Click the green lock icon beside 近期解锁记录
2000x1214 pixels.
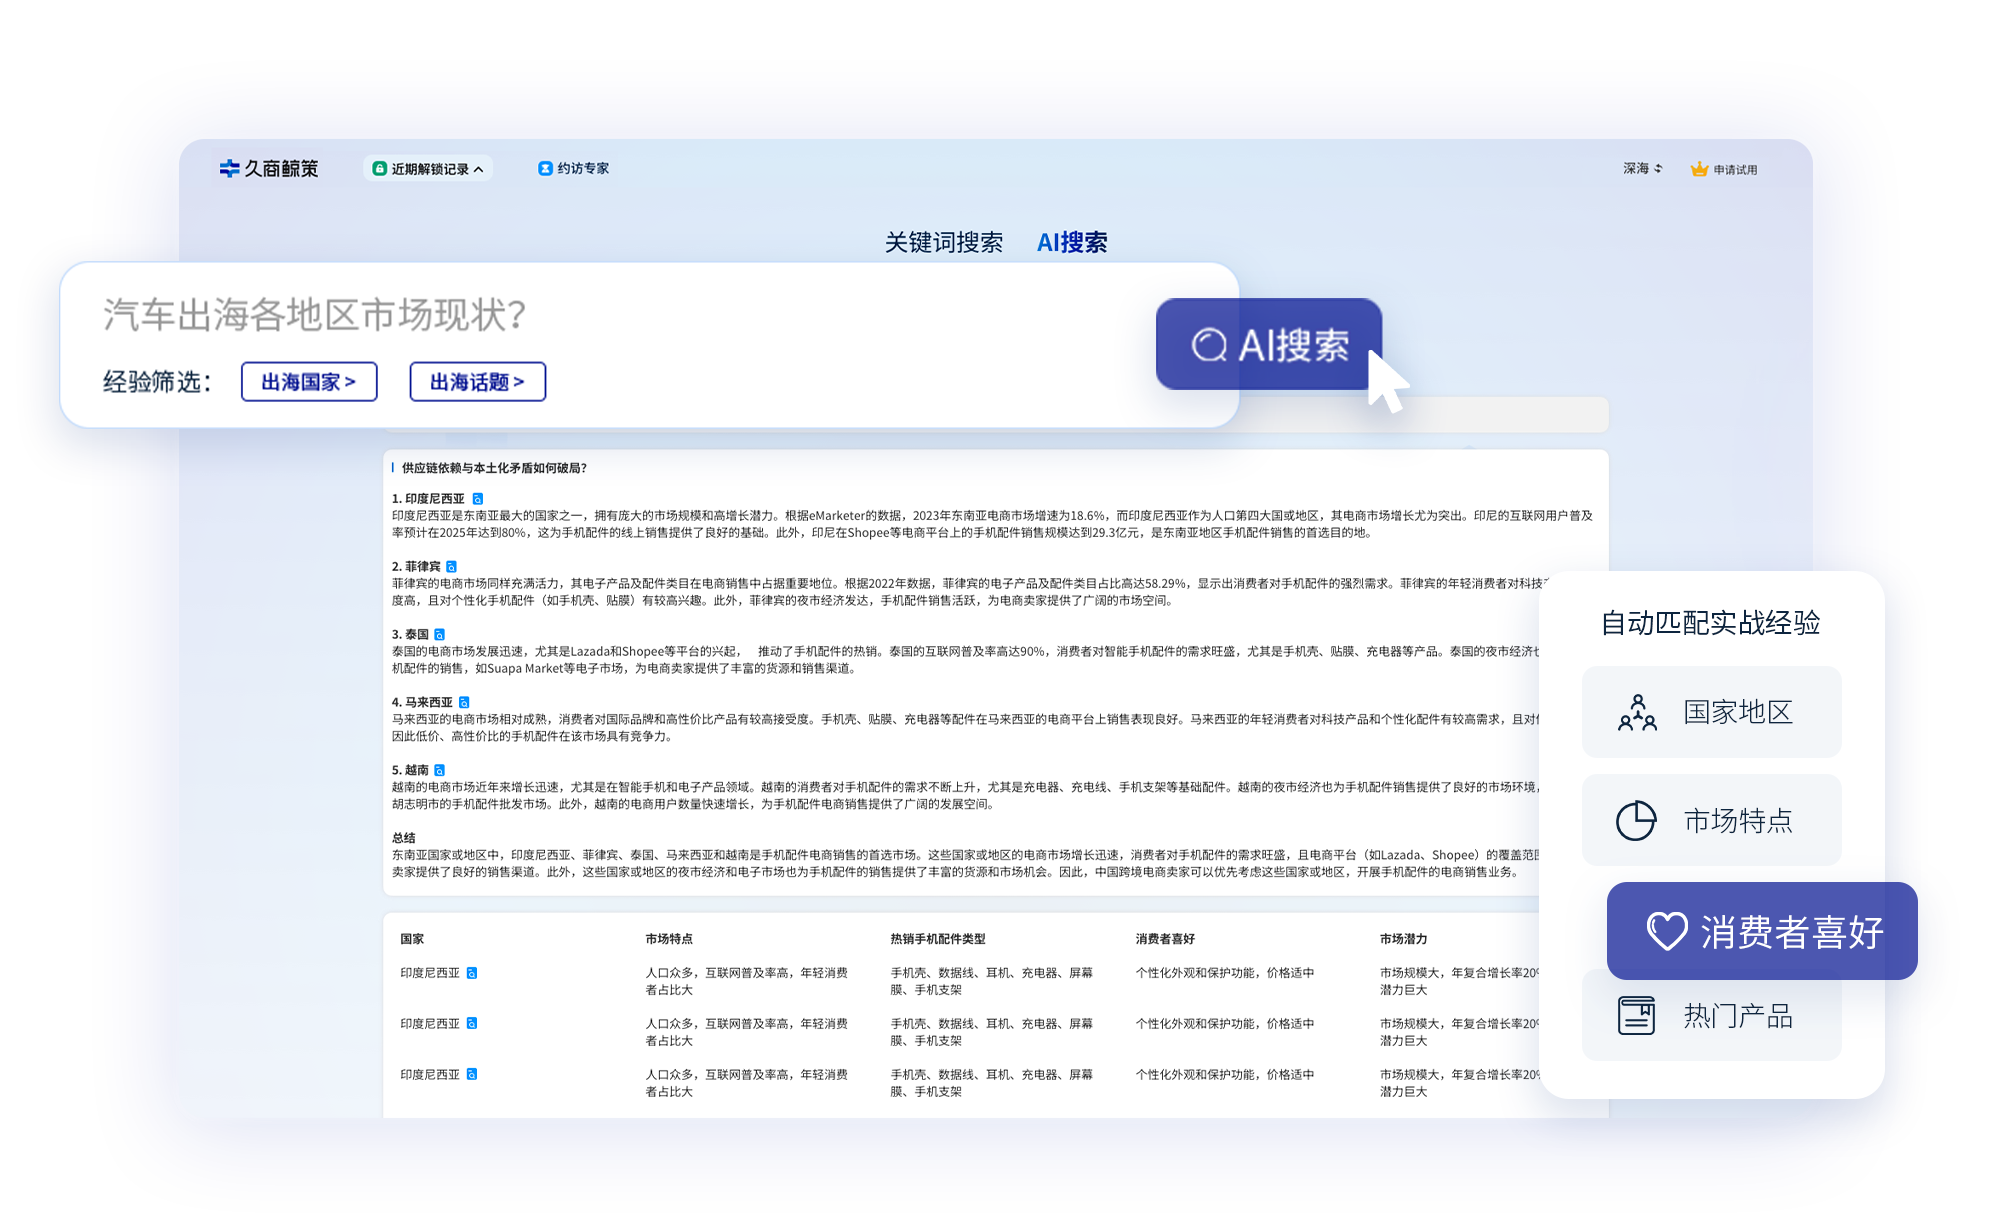(x=380, y=168)
